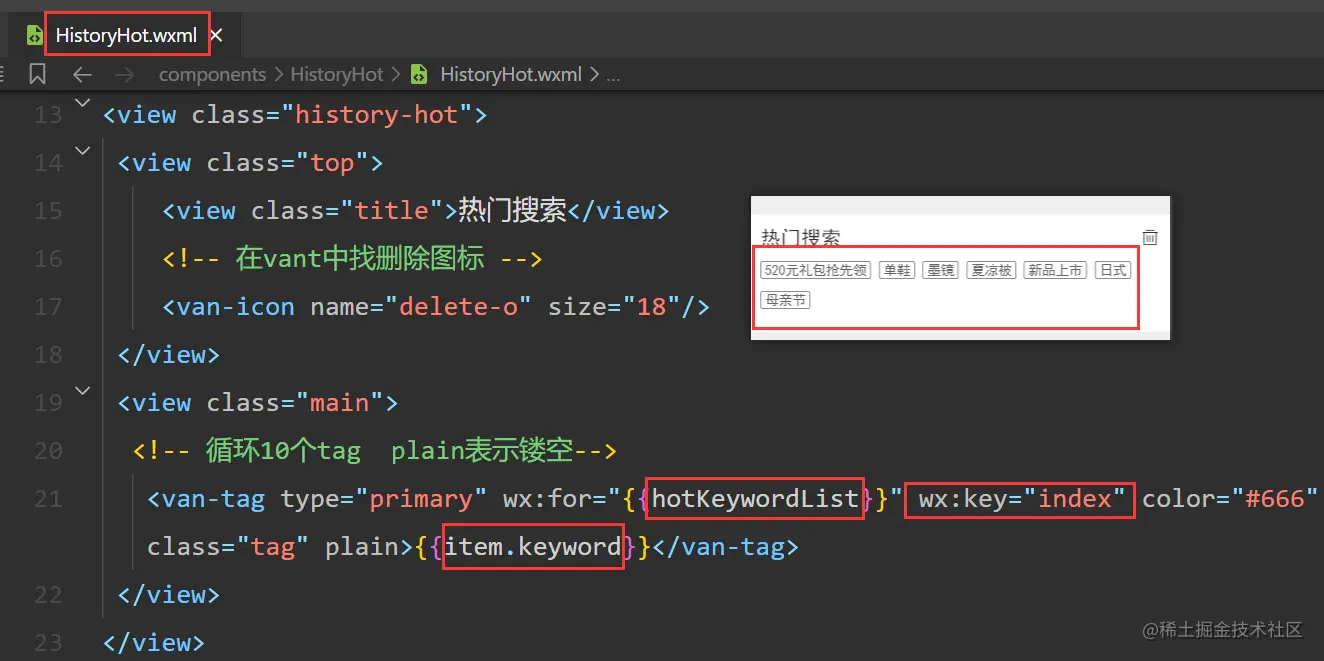Viewport: 1324px width, 661px height.
Task: Click the file icon on HistoryHot.wxml tab
Action: tap(35, 35)
